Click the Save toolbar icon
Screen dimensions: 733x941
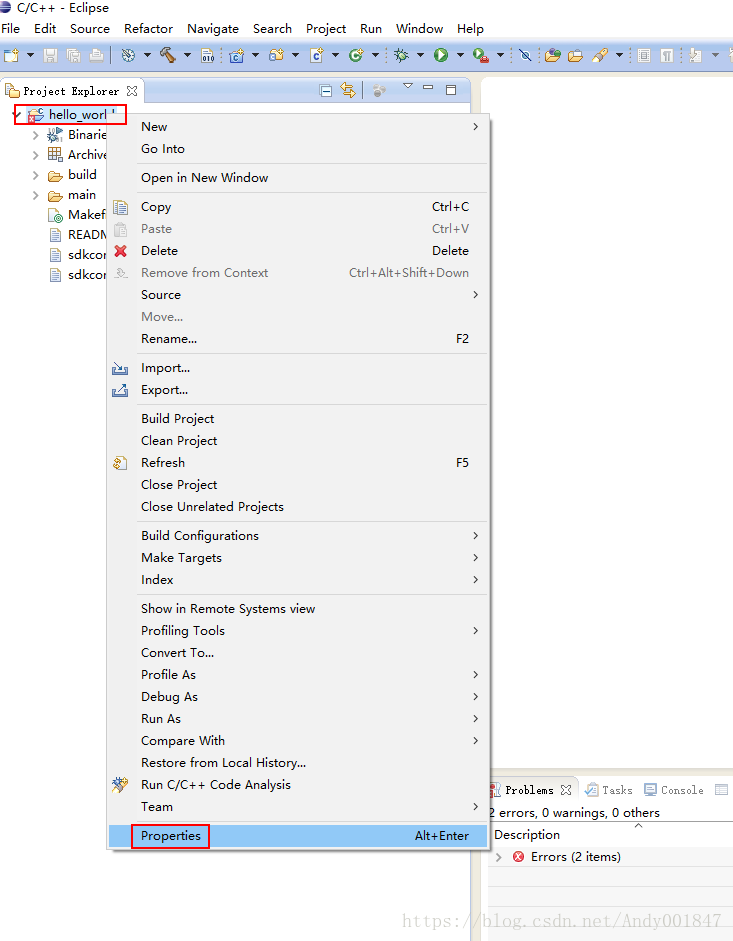[50, 56]
